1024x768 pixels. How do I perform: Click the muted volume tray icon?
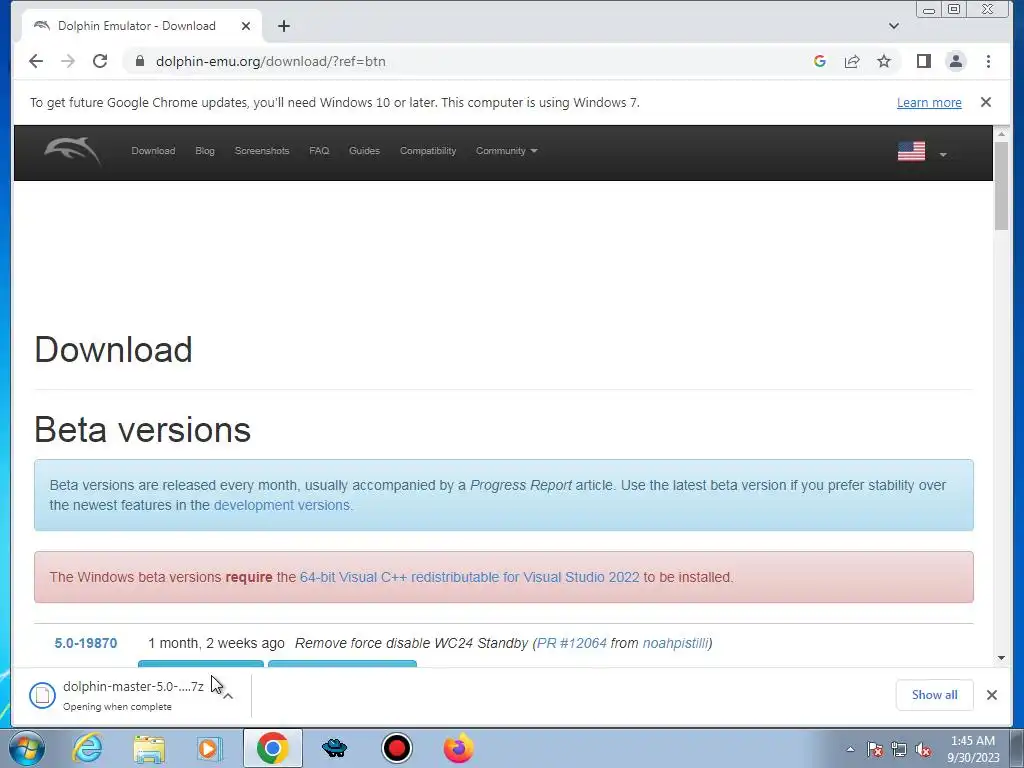pyautogui.click(x=923, y=749)
